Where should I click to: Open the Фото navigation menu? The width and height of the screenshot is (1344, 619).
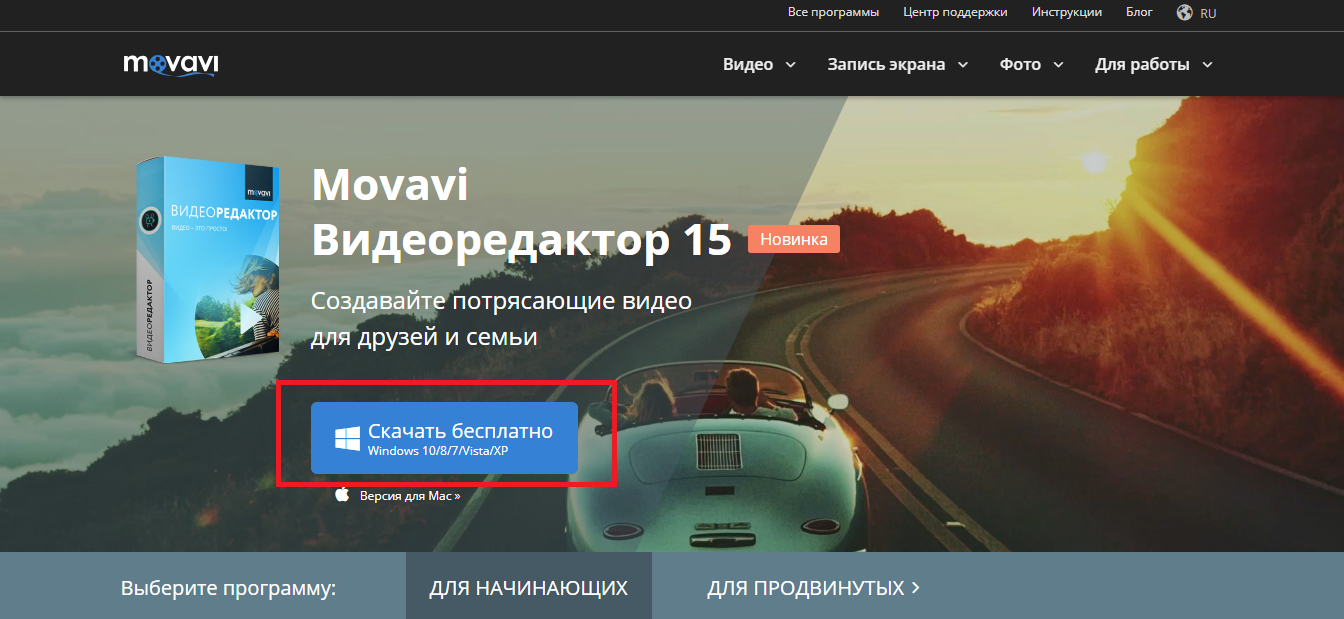(x=1020, y=64)
